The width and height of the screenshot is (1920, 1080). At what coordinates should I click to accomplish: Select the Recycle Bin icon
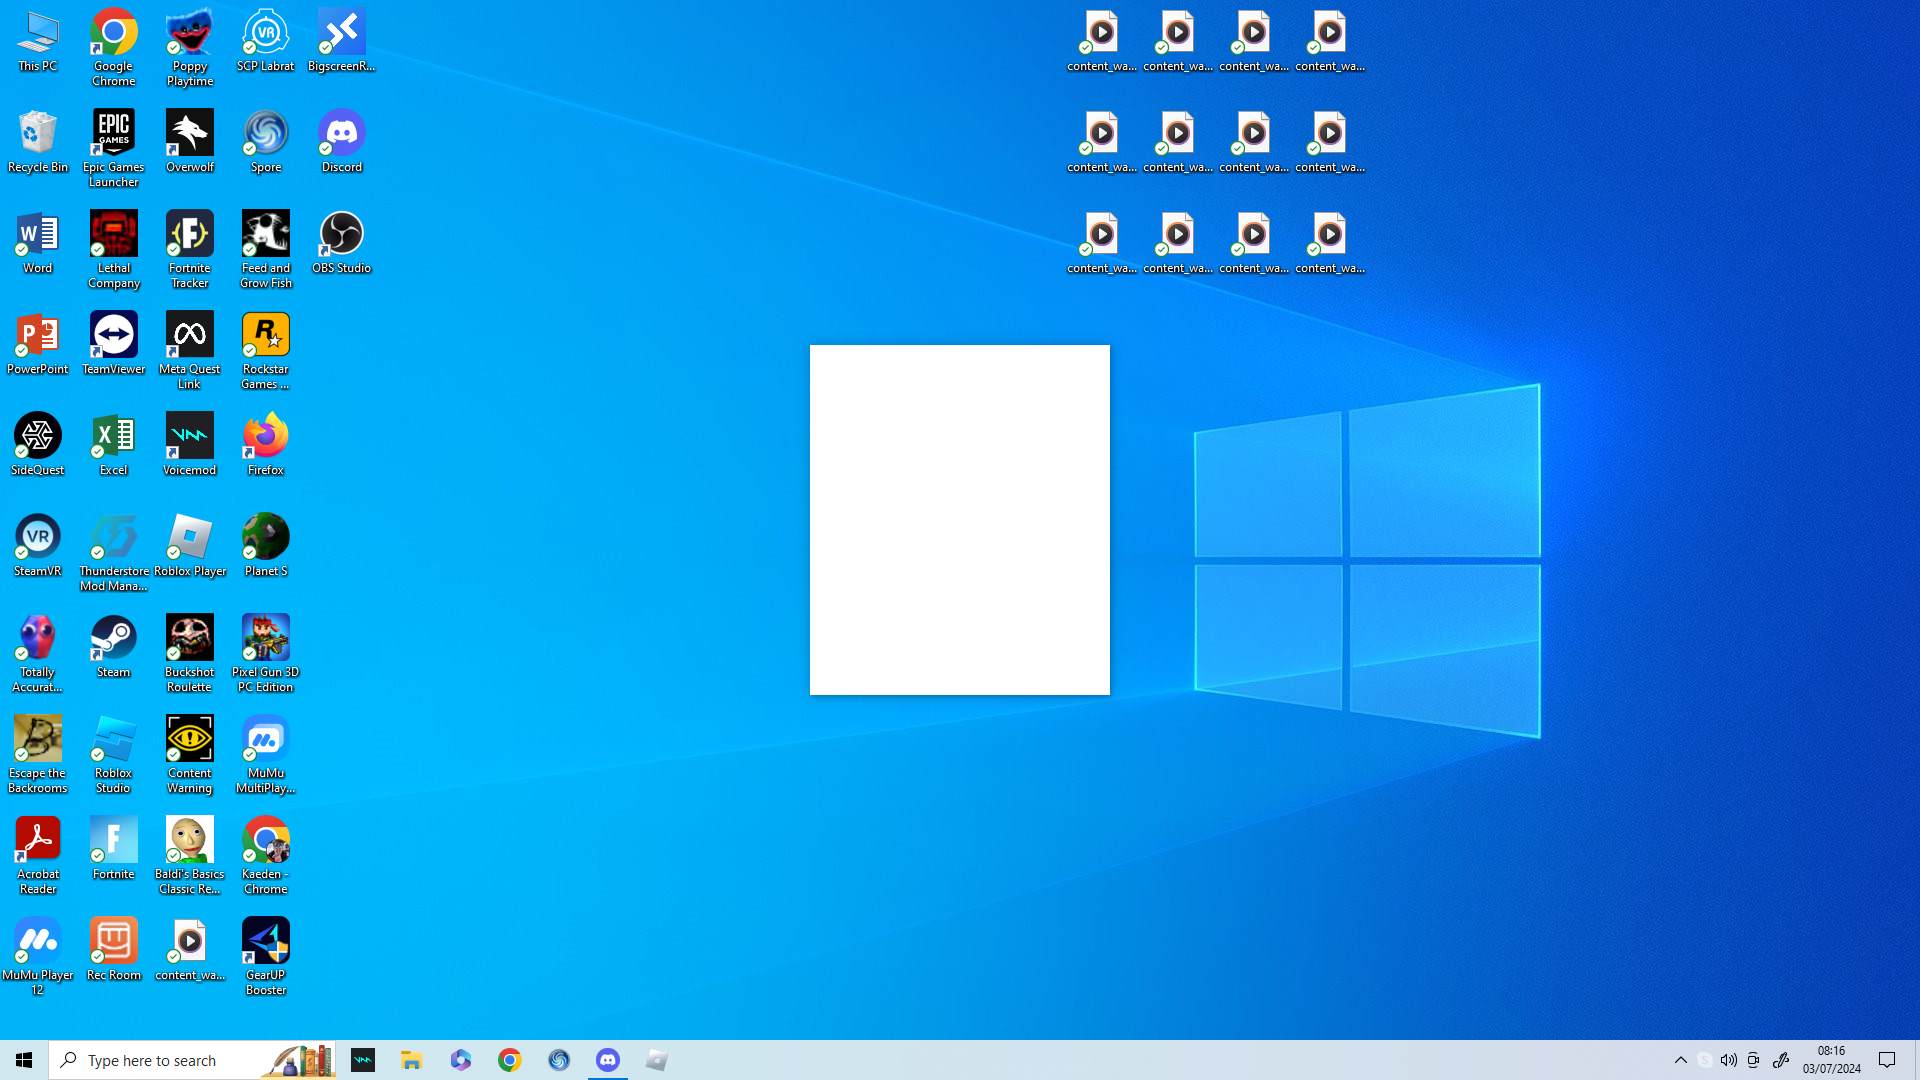click(38, 141)
